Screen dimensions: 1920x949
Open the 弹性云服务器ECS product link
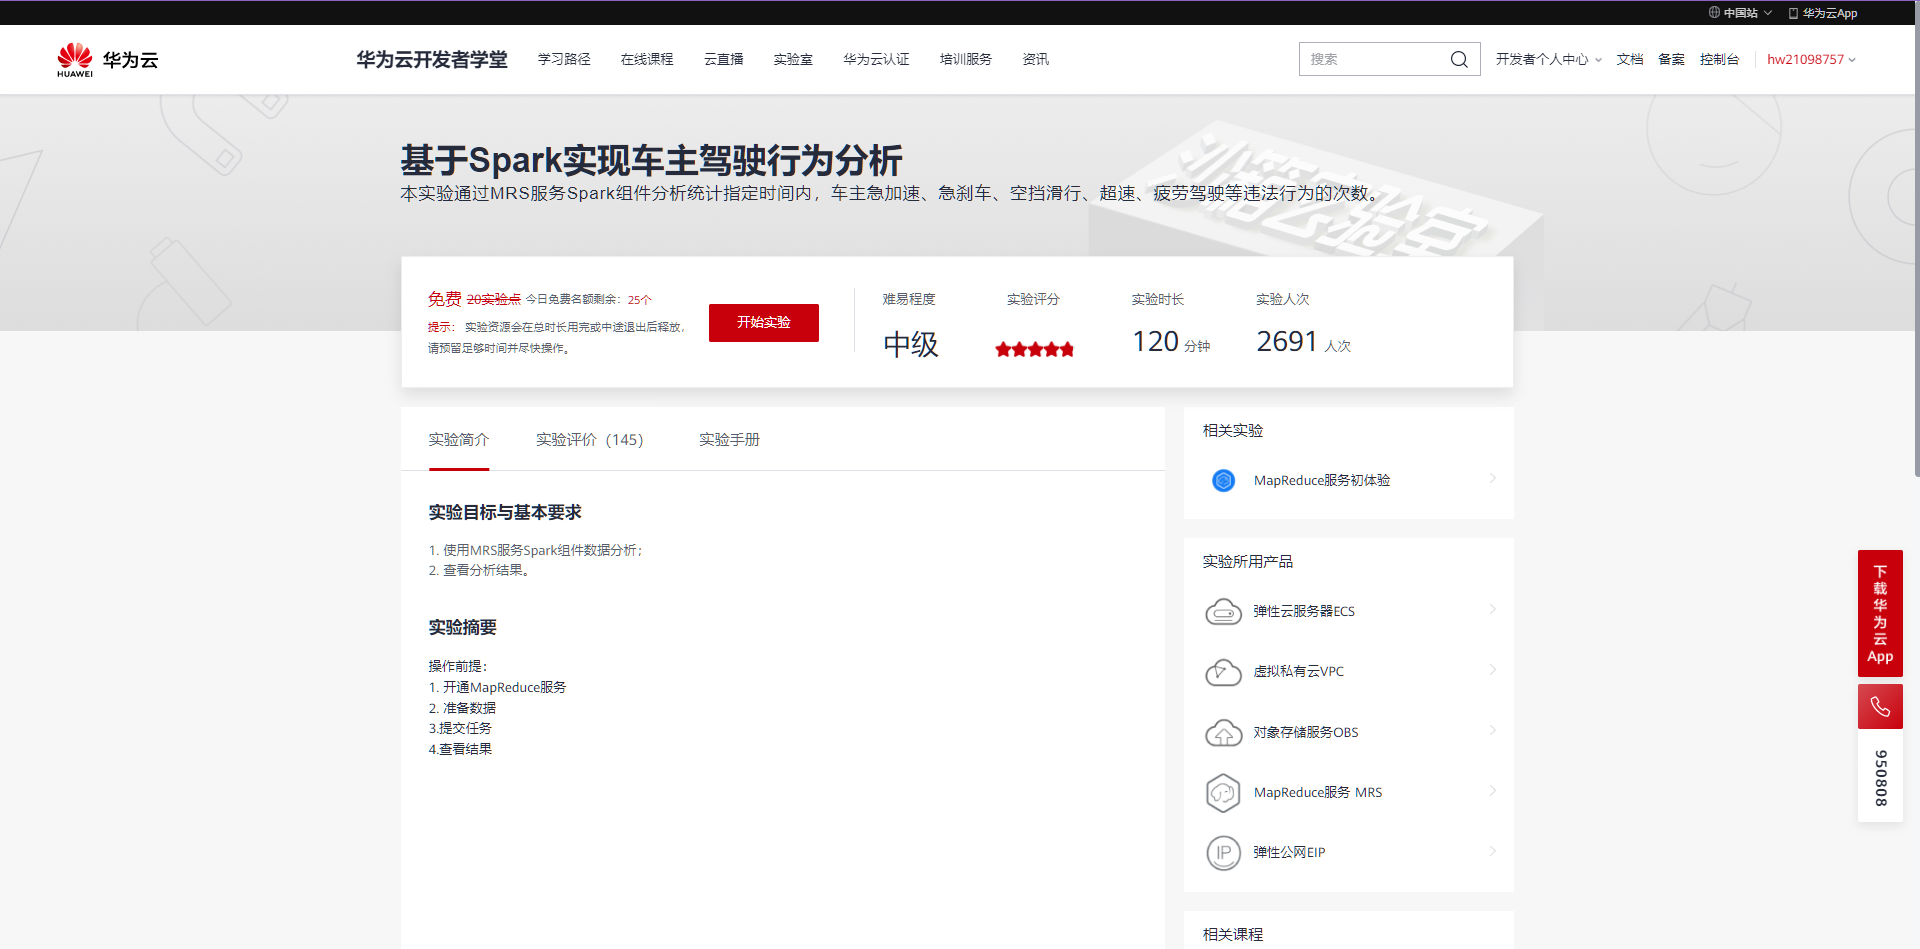[1304, 611]
